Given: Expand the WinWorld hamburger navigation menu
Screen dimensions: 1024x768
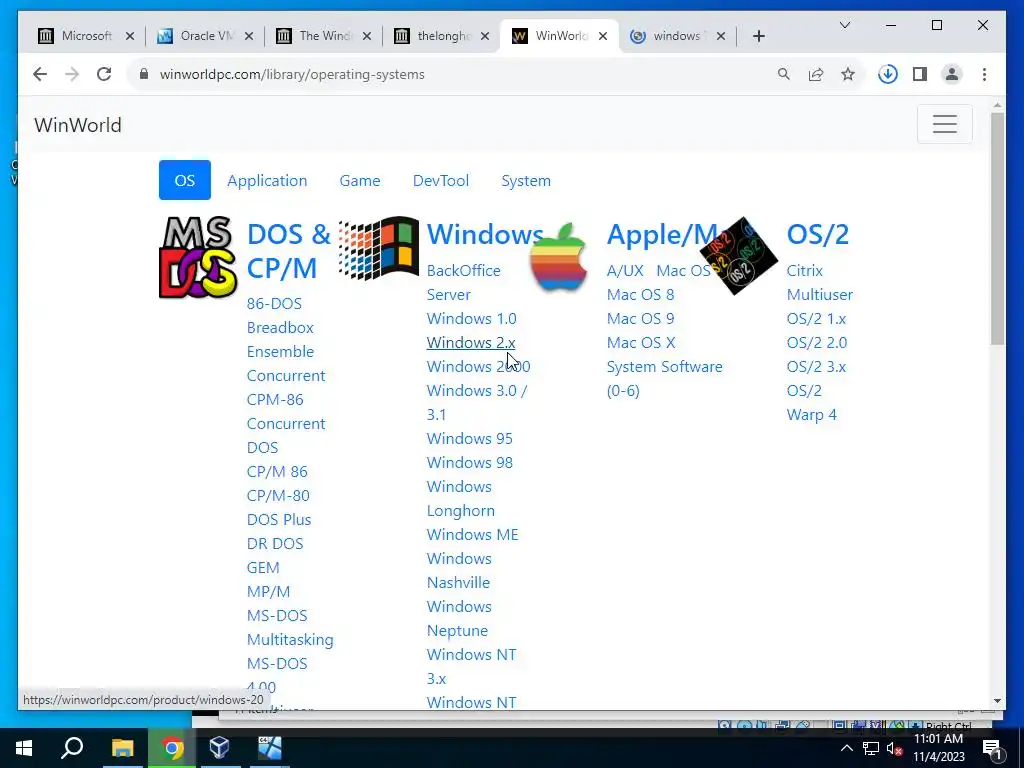Looking at the screenshot, I should pos(944,124).
